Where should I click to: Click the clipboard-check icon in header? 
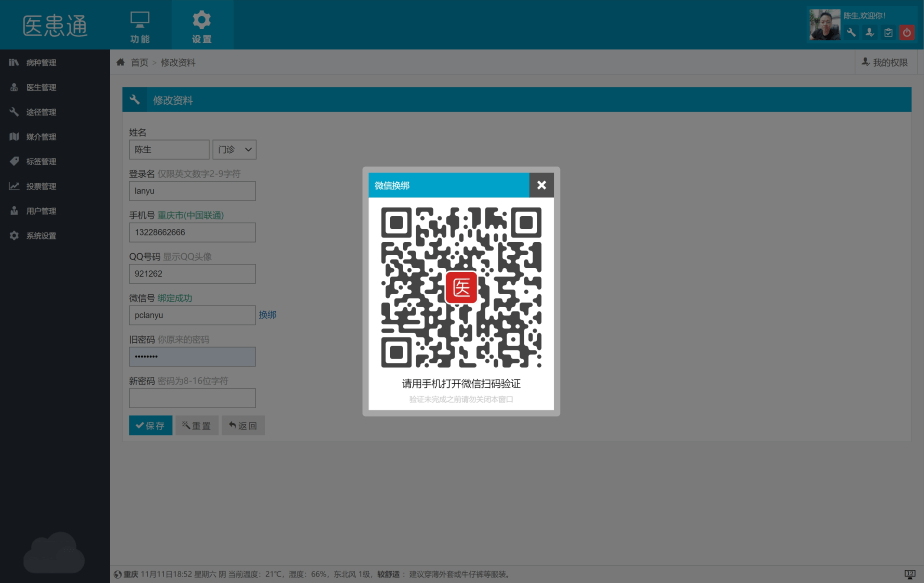coord(888,33)
